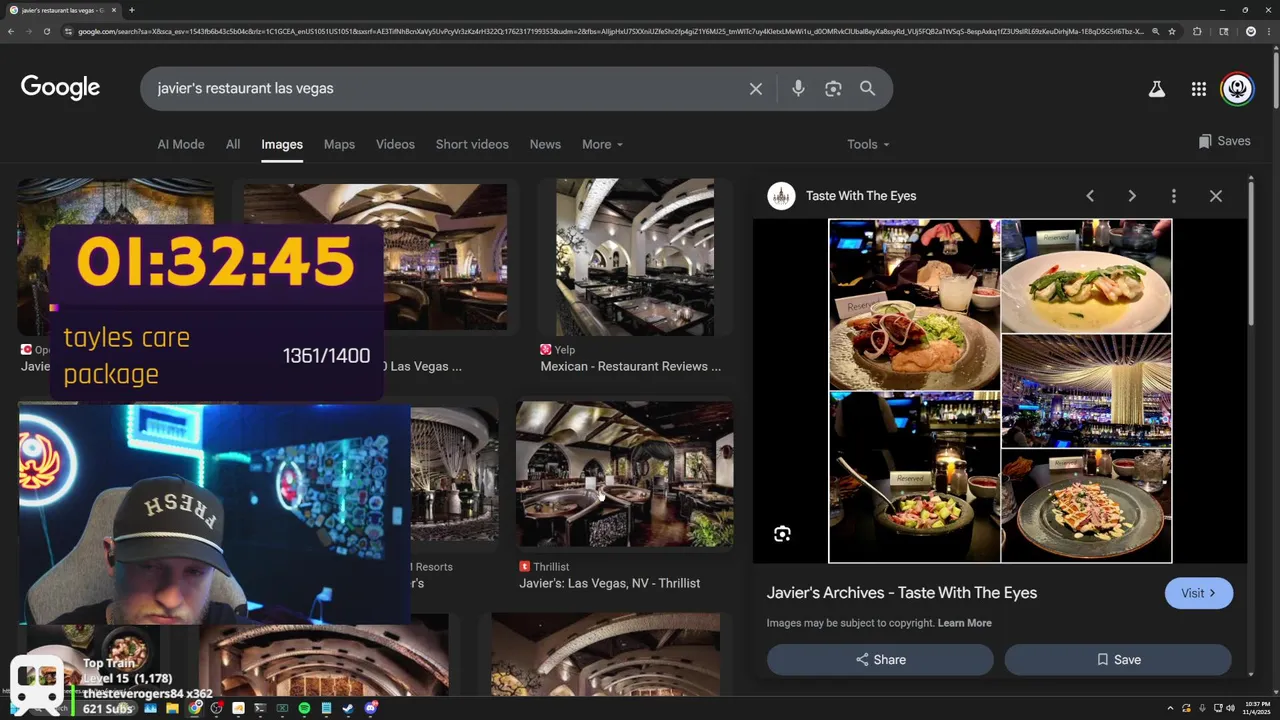Open the Saves collection link
1280x720 pixels.
[1224, 141]
